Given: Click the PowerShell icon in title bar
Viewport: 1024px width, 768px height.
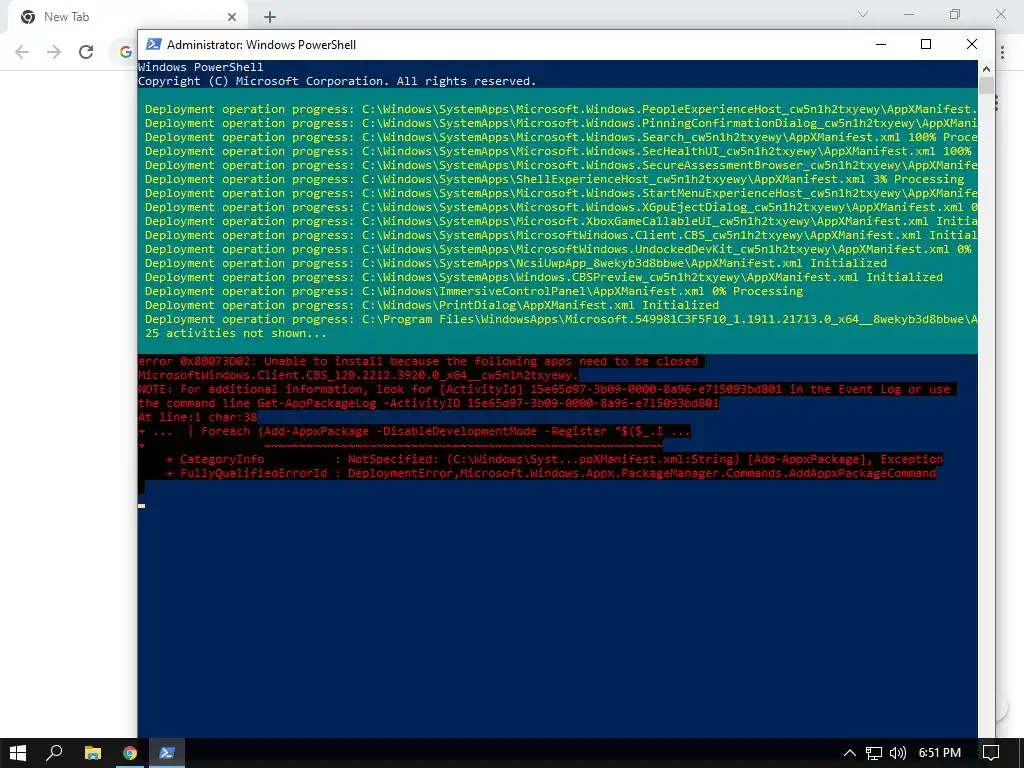Looking at the screenshot, I should tap(153, 44).
